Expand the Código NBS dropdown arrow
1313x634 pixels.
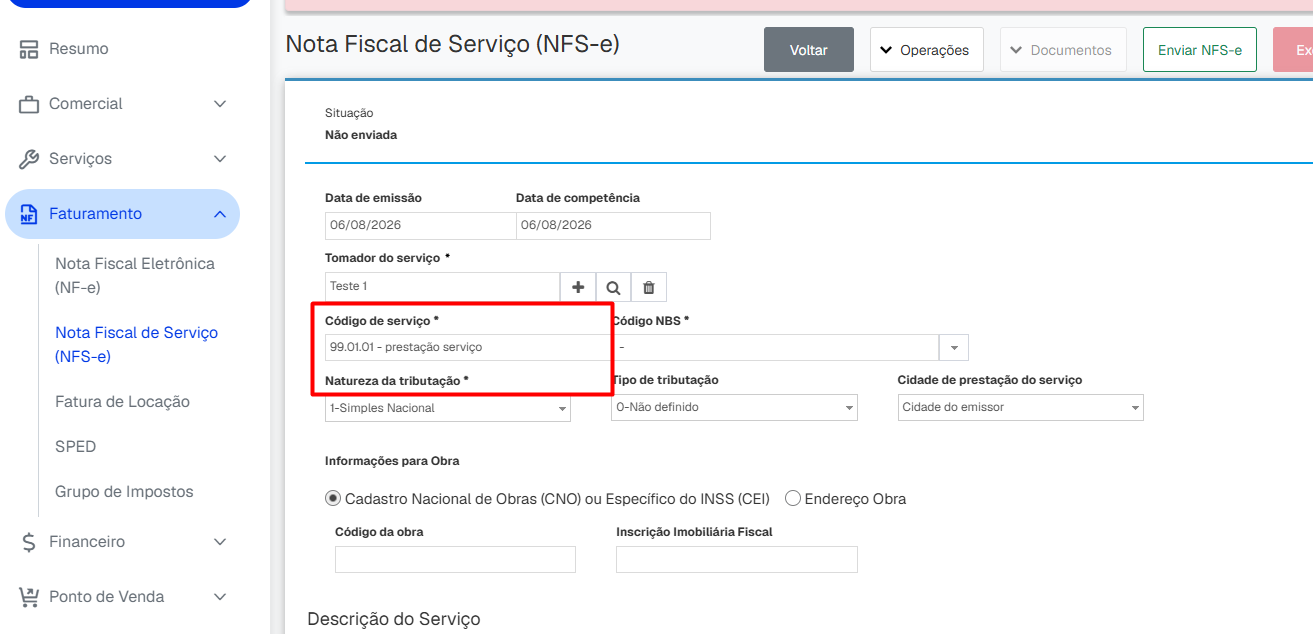click(x=953, y=348)
